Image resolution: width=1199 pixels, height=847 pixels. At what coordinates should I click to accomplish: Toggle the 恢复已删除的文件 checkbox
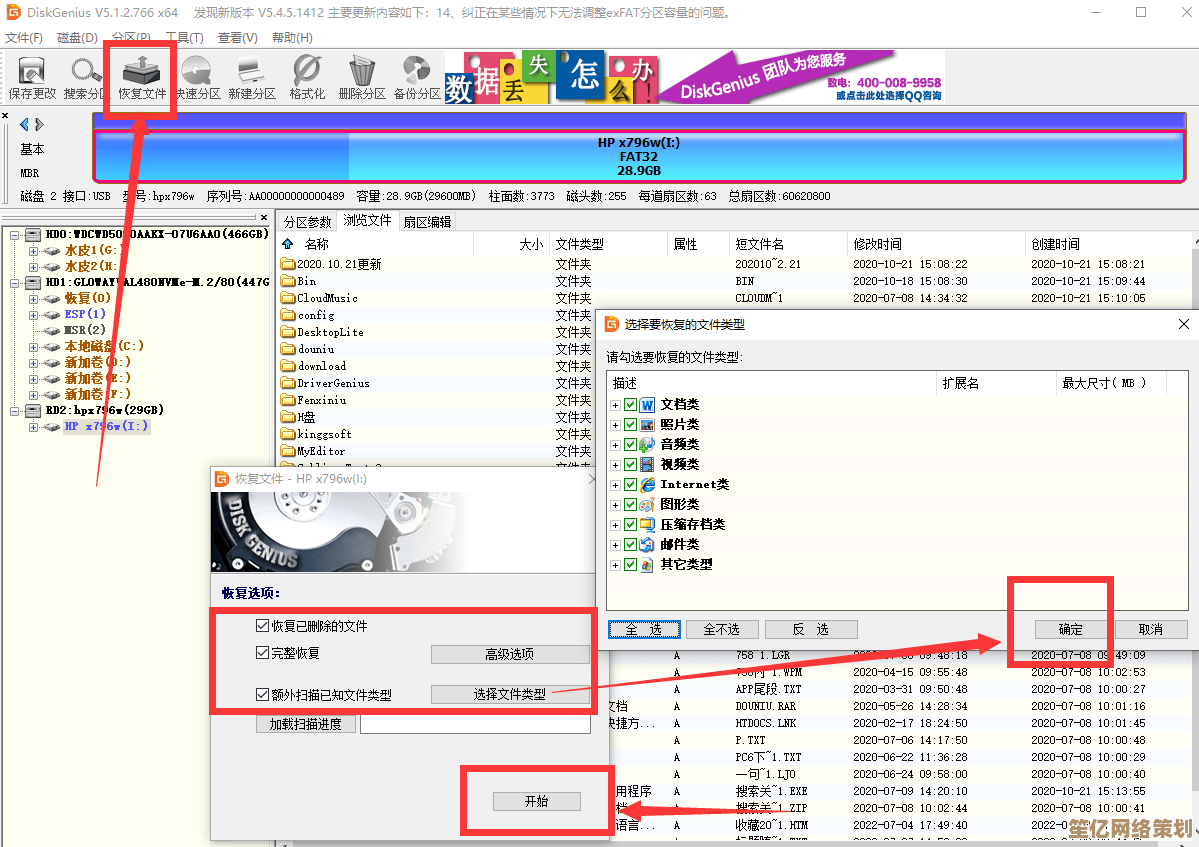pyautogui.click(x=262, y=626)
